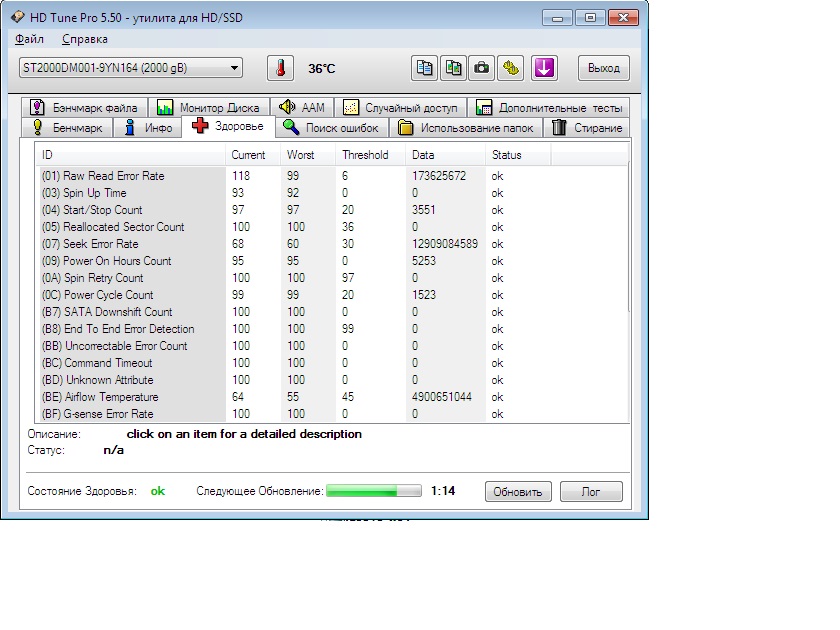
Task: Click the purple download arrow icon
Action: tap(544, 68)
